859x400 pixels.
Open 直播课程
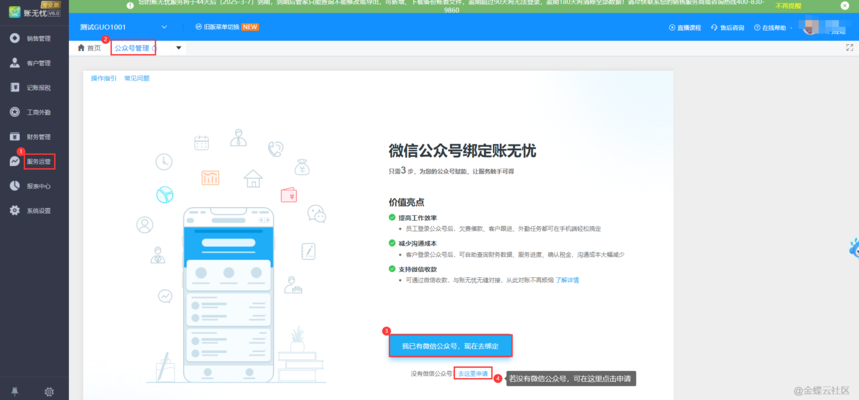(x=685, y=27)
